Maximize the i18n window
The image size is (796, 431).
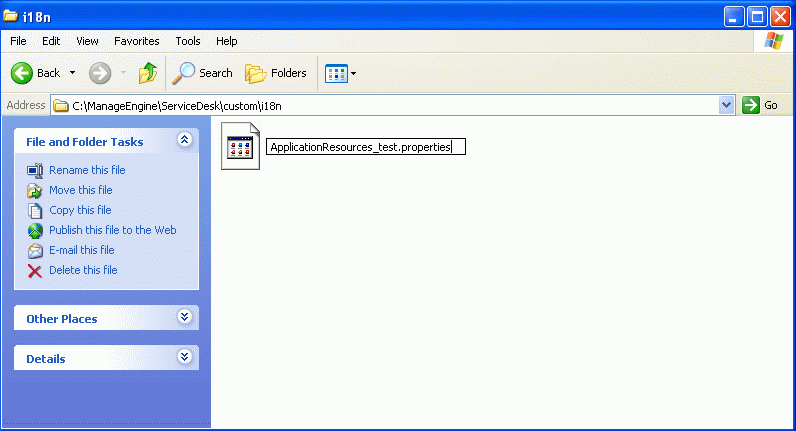coord(757,17)
